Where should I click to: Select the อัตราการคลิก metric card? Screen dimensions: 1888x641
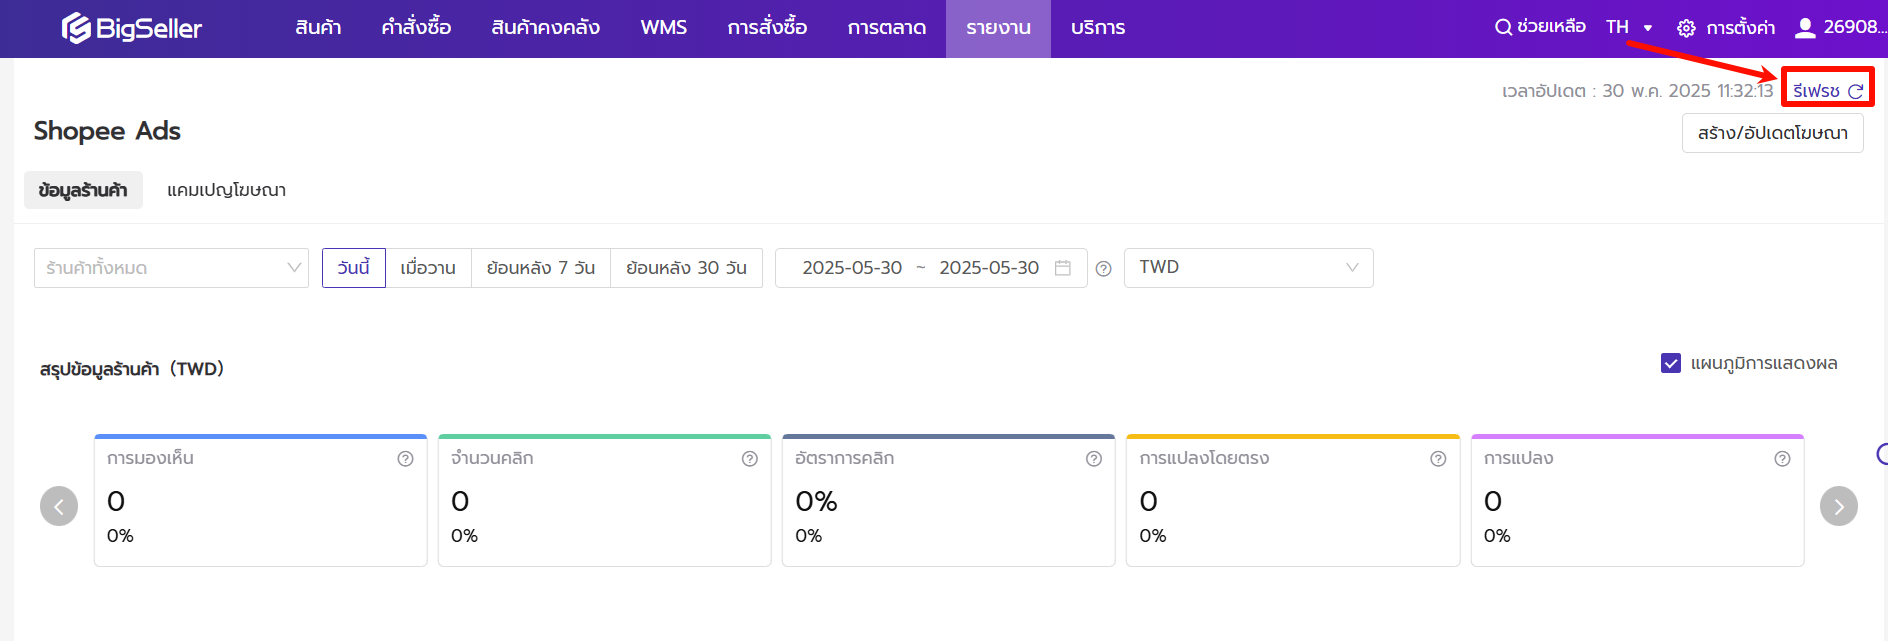point(949,500)
